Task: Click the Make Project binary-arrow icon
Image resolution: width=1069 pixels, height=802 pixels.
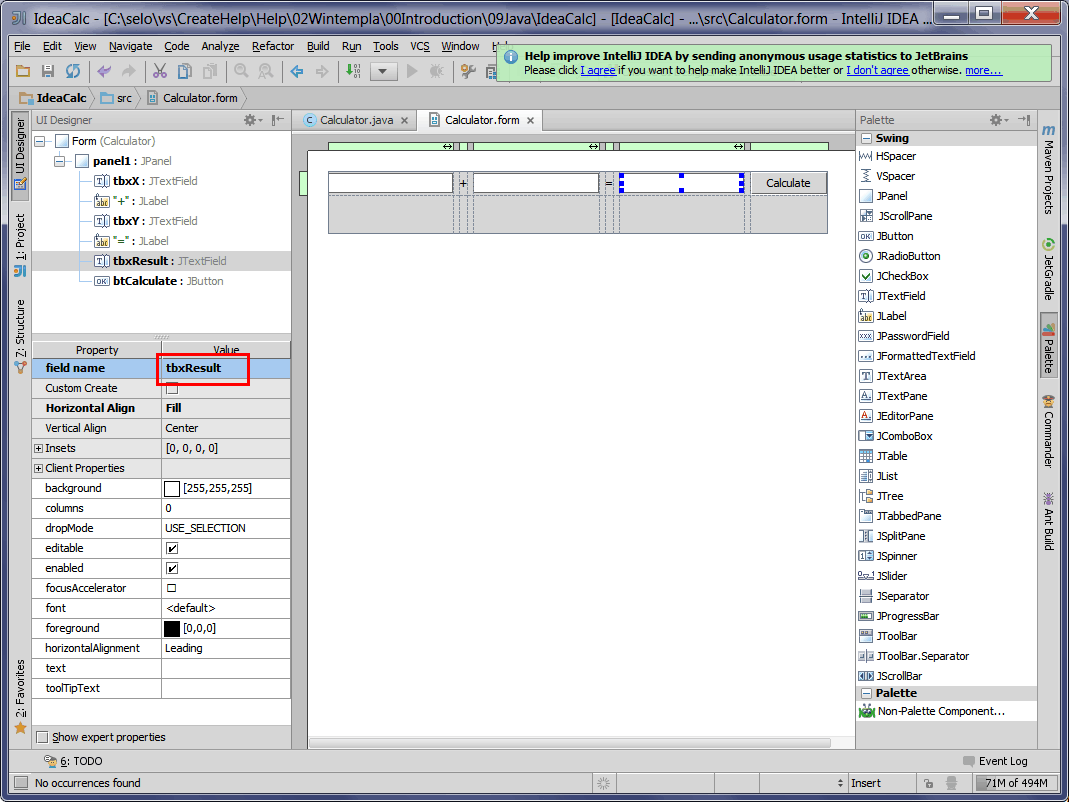Action: [352, 71]
